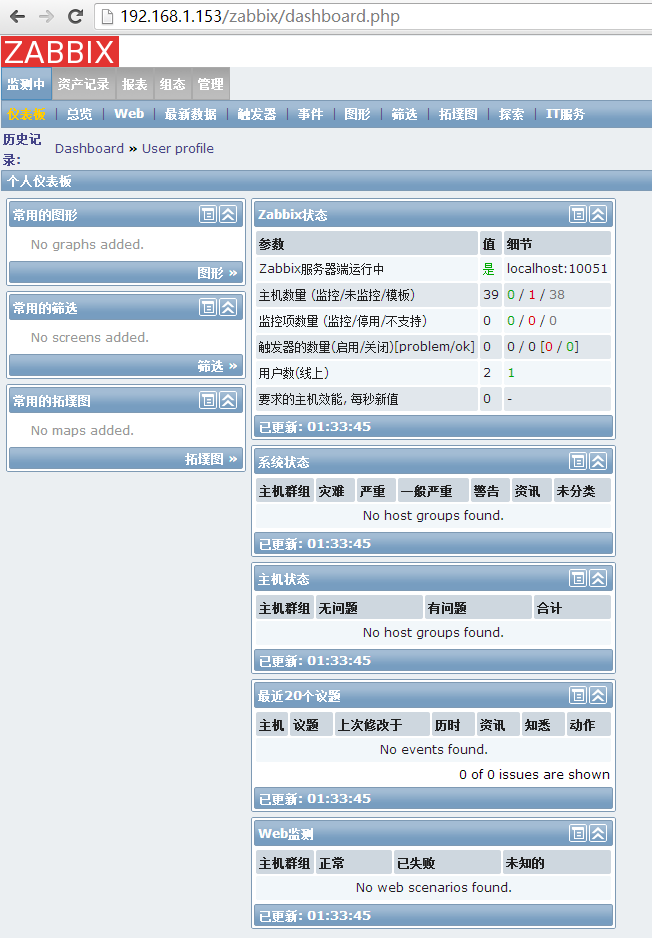Screen dimensions: 652x938
Task: Go back with browser back arrow
Action: (x=17, y=17)
